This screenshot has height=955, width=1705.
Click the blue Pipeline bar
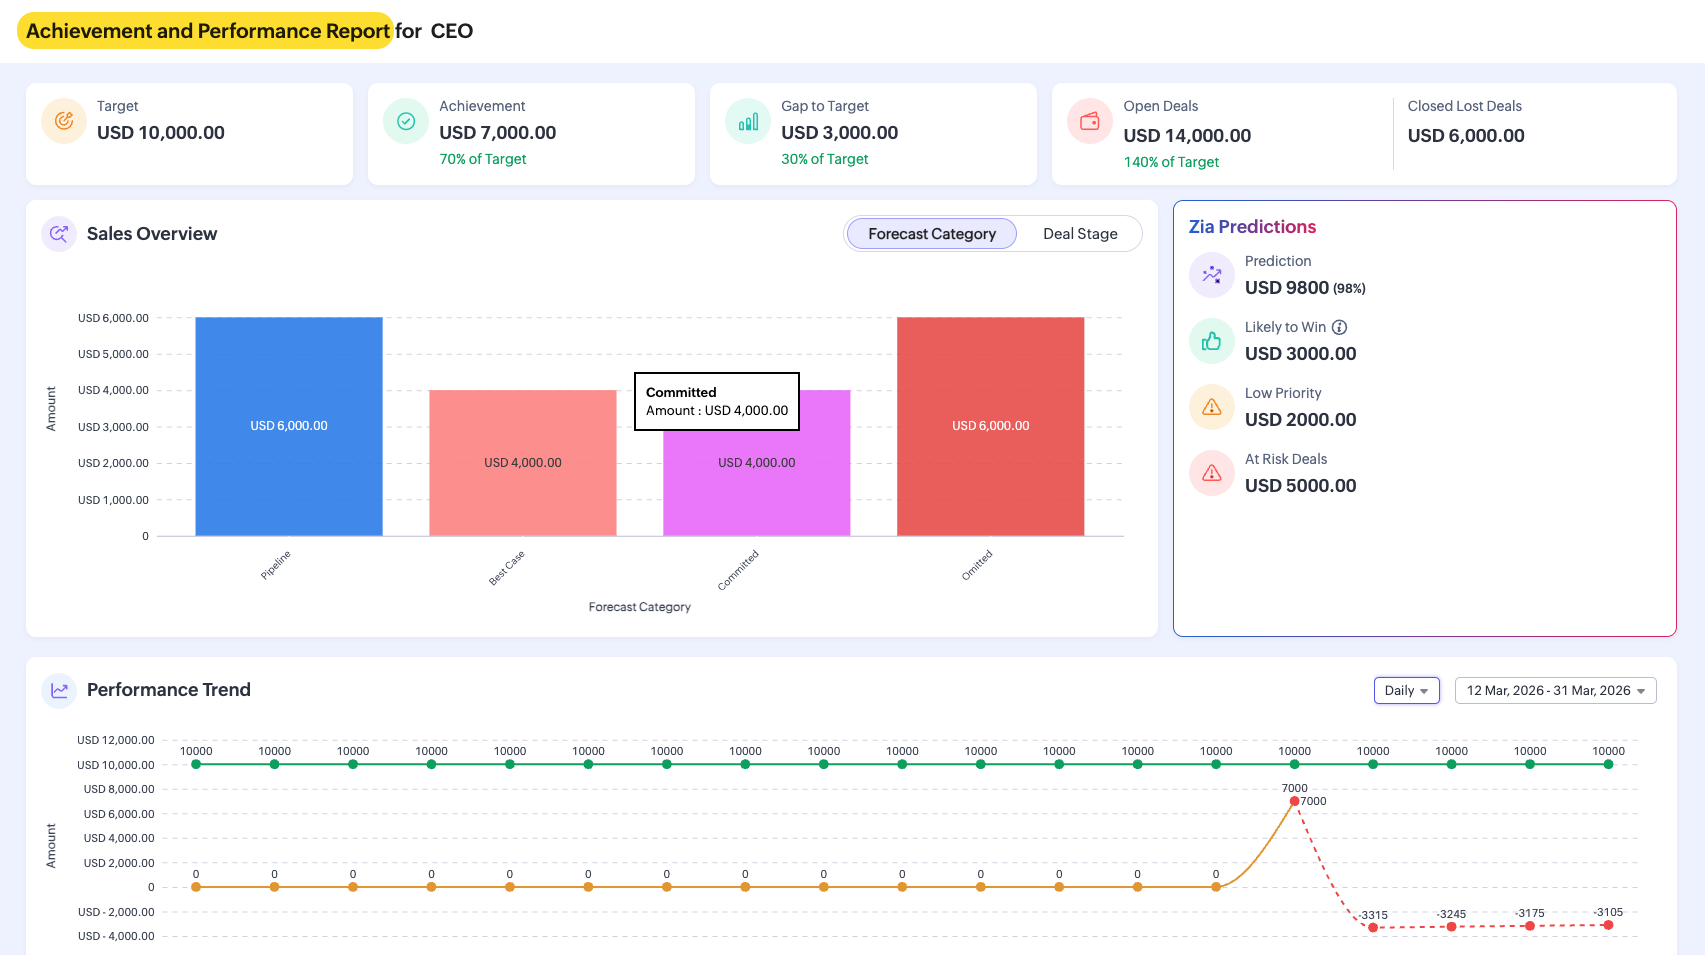pos(289,427)
